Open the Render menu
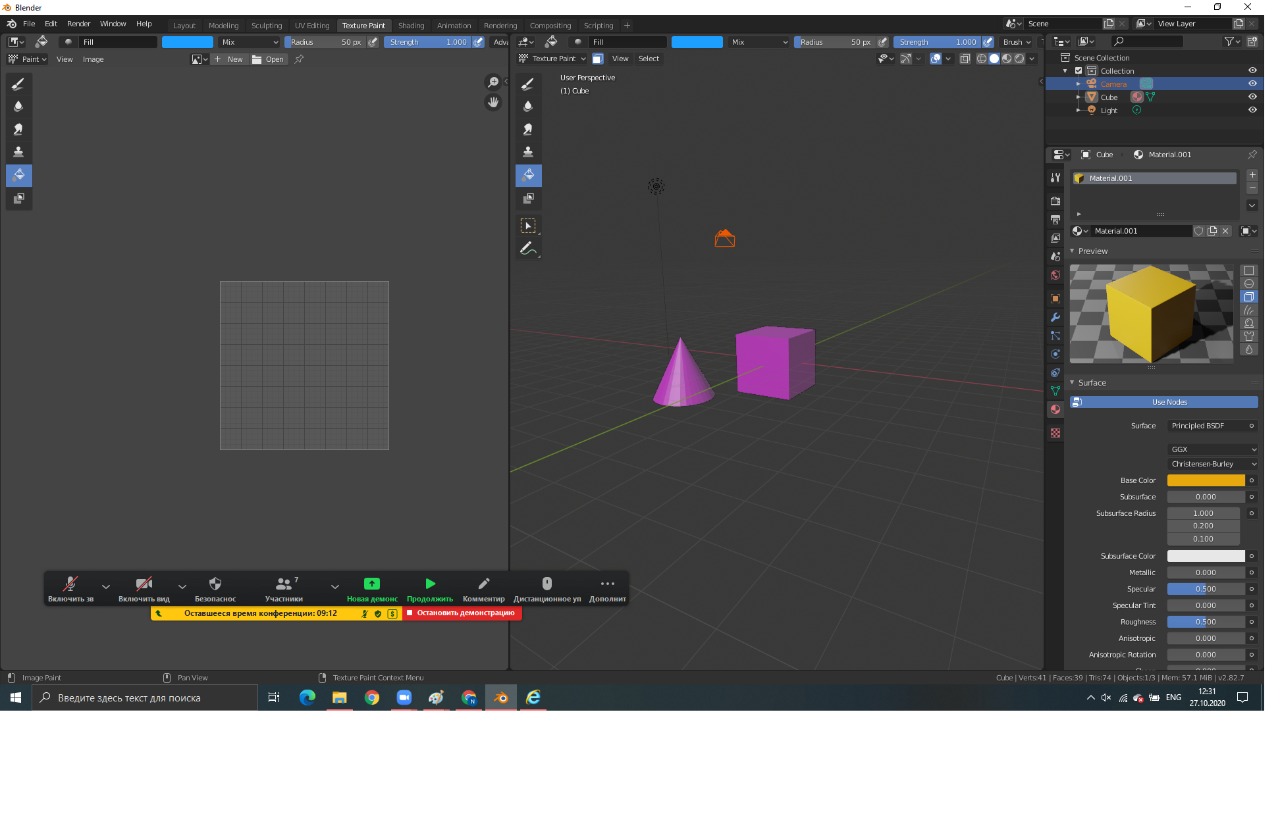1280x837 pixels. [78, 23]
